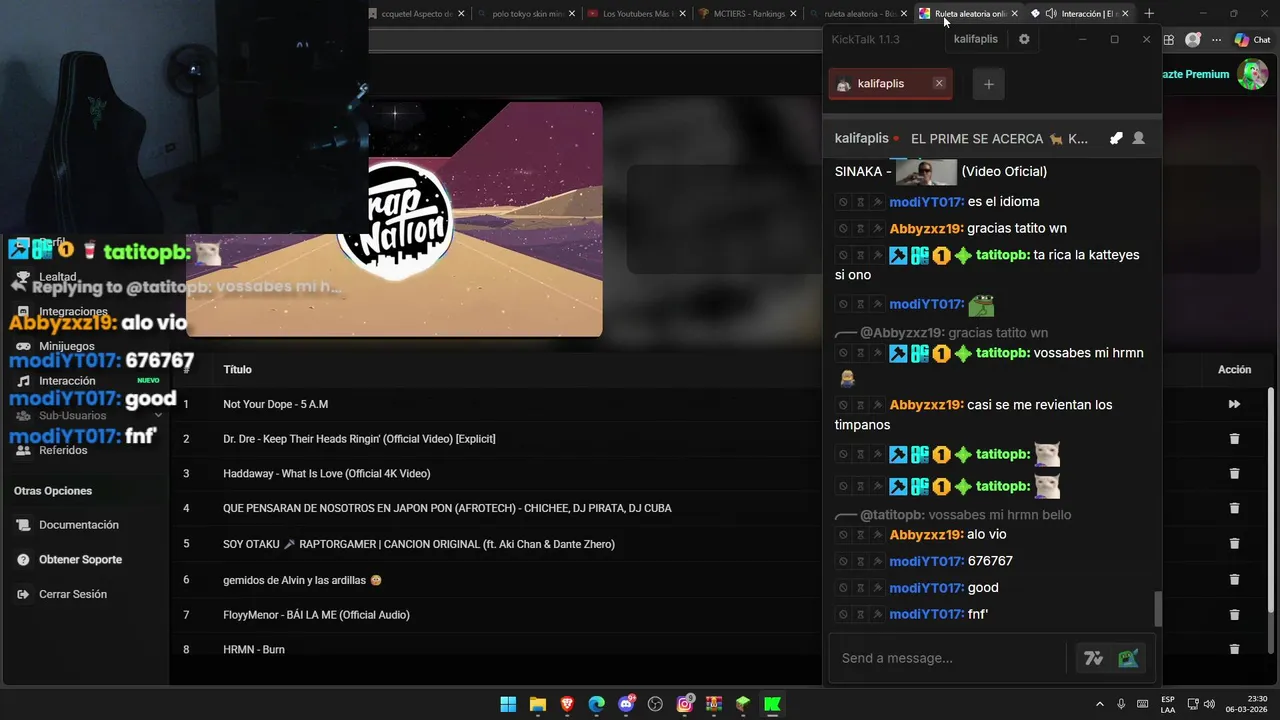This screenshot has width=1280, height=720.
Task: Open OBS Studio from taskbar
Action: pos(655,704)
